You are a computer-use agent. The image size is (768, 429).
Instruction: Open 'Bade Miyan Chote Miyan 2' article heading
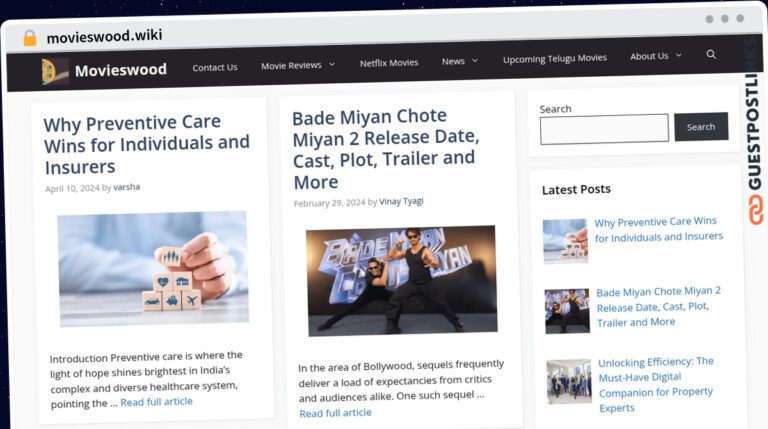386,149
